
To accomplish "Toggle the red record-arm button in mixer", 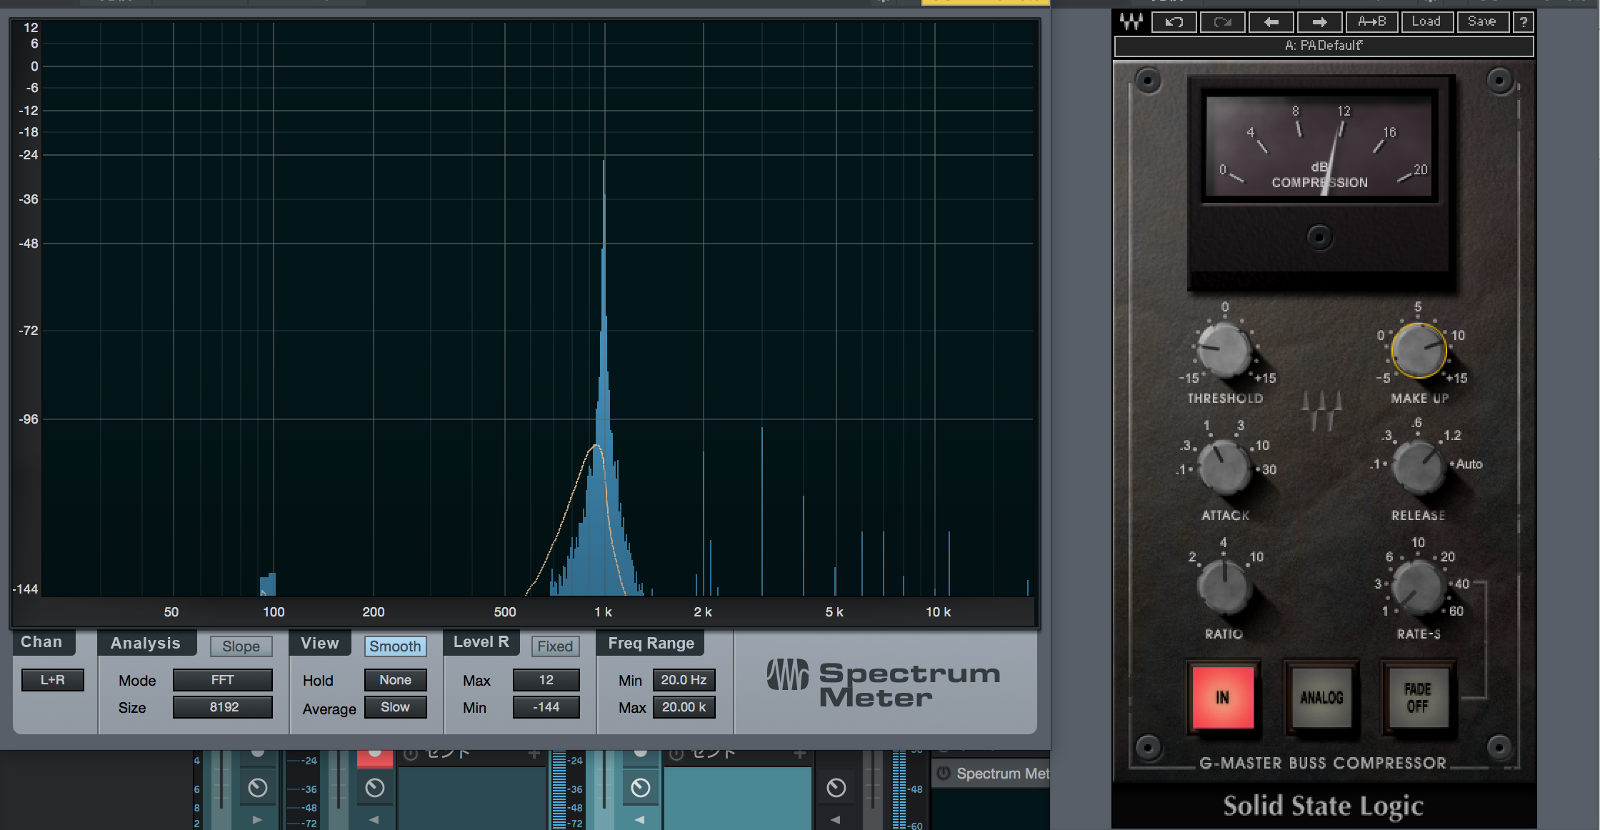I will pos(375,757).
